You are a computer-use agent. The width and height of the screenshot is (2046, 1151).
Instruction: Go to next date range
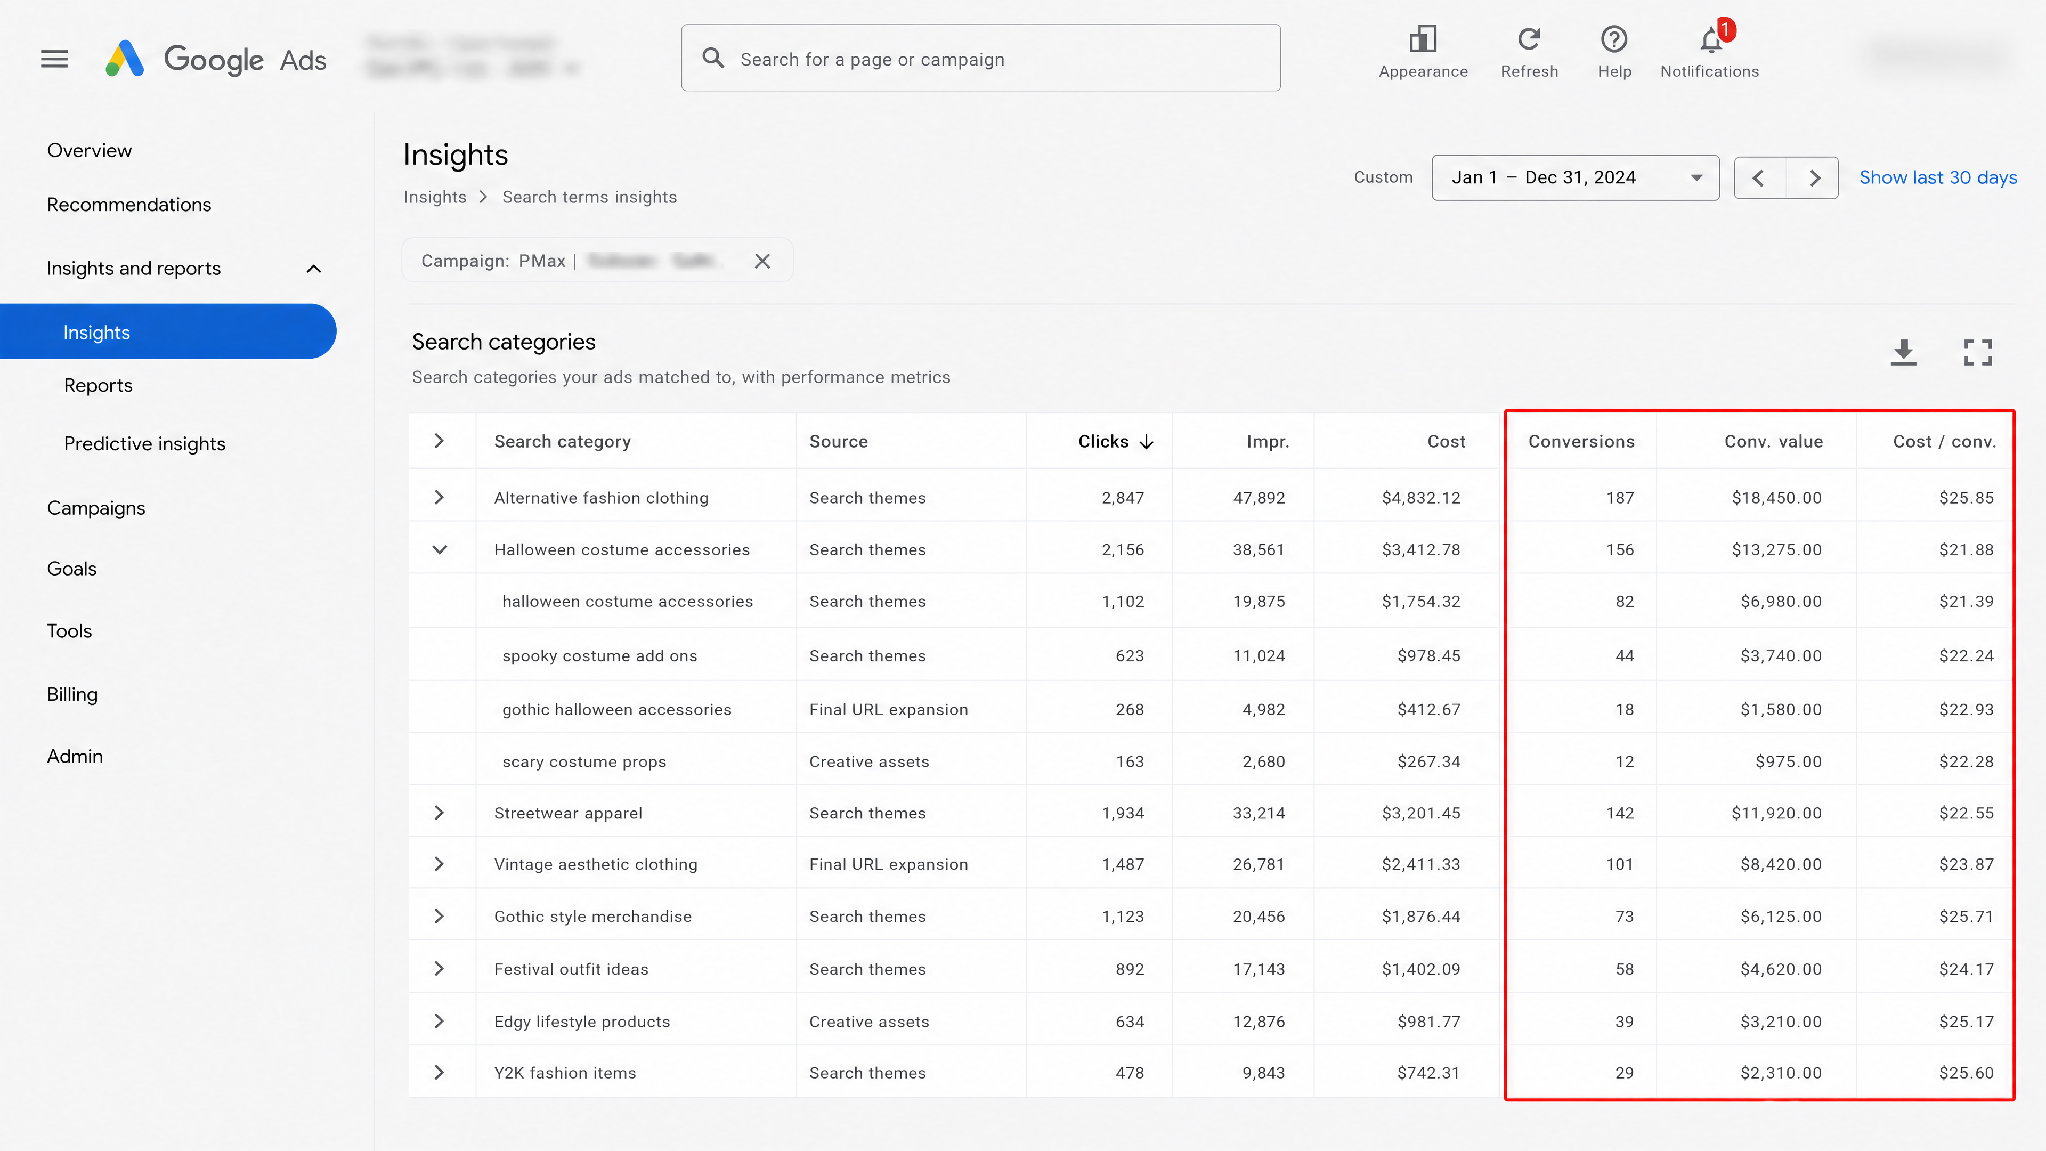tap(1813, 178)
